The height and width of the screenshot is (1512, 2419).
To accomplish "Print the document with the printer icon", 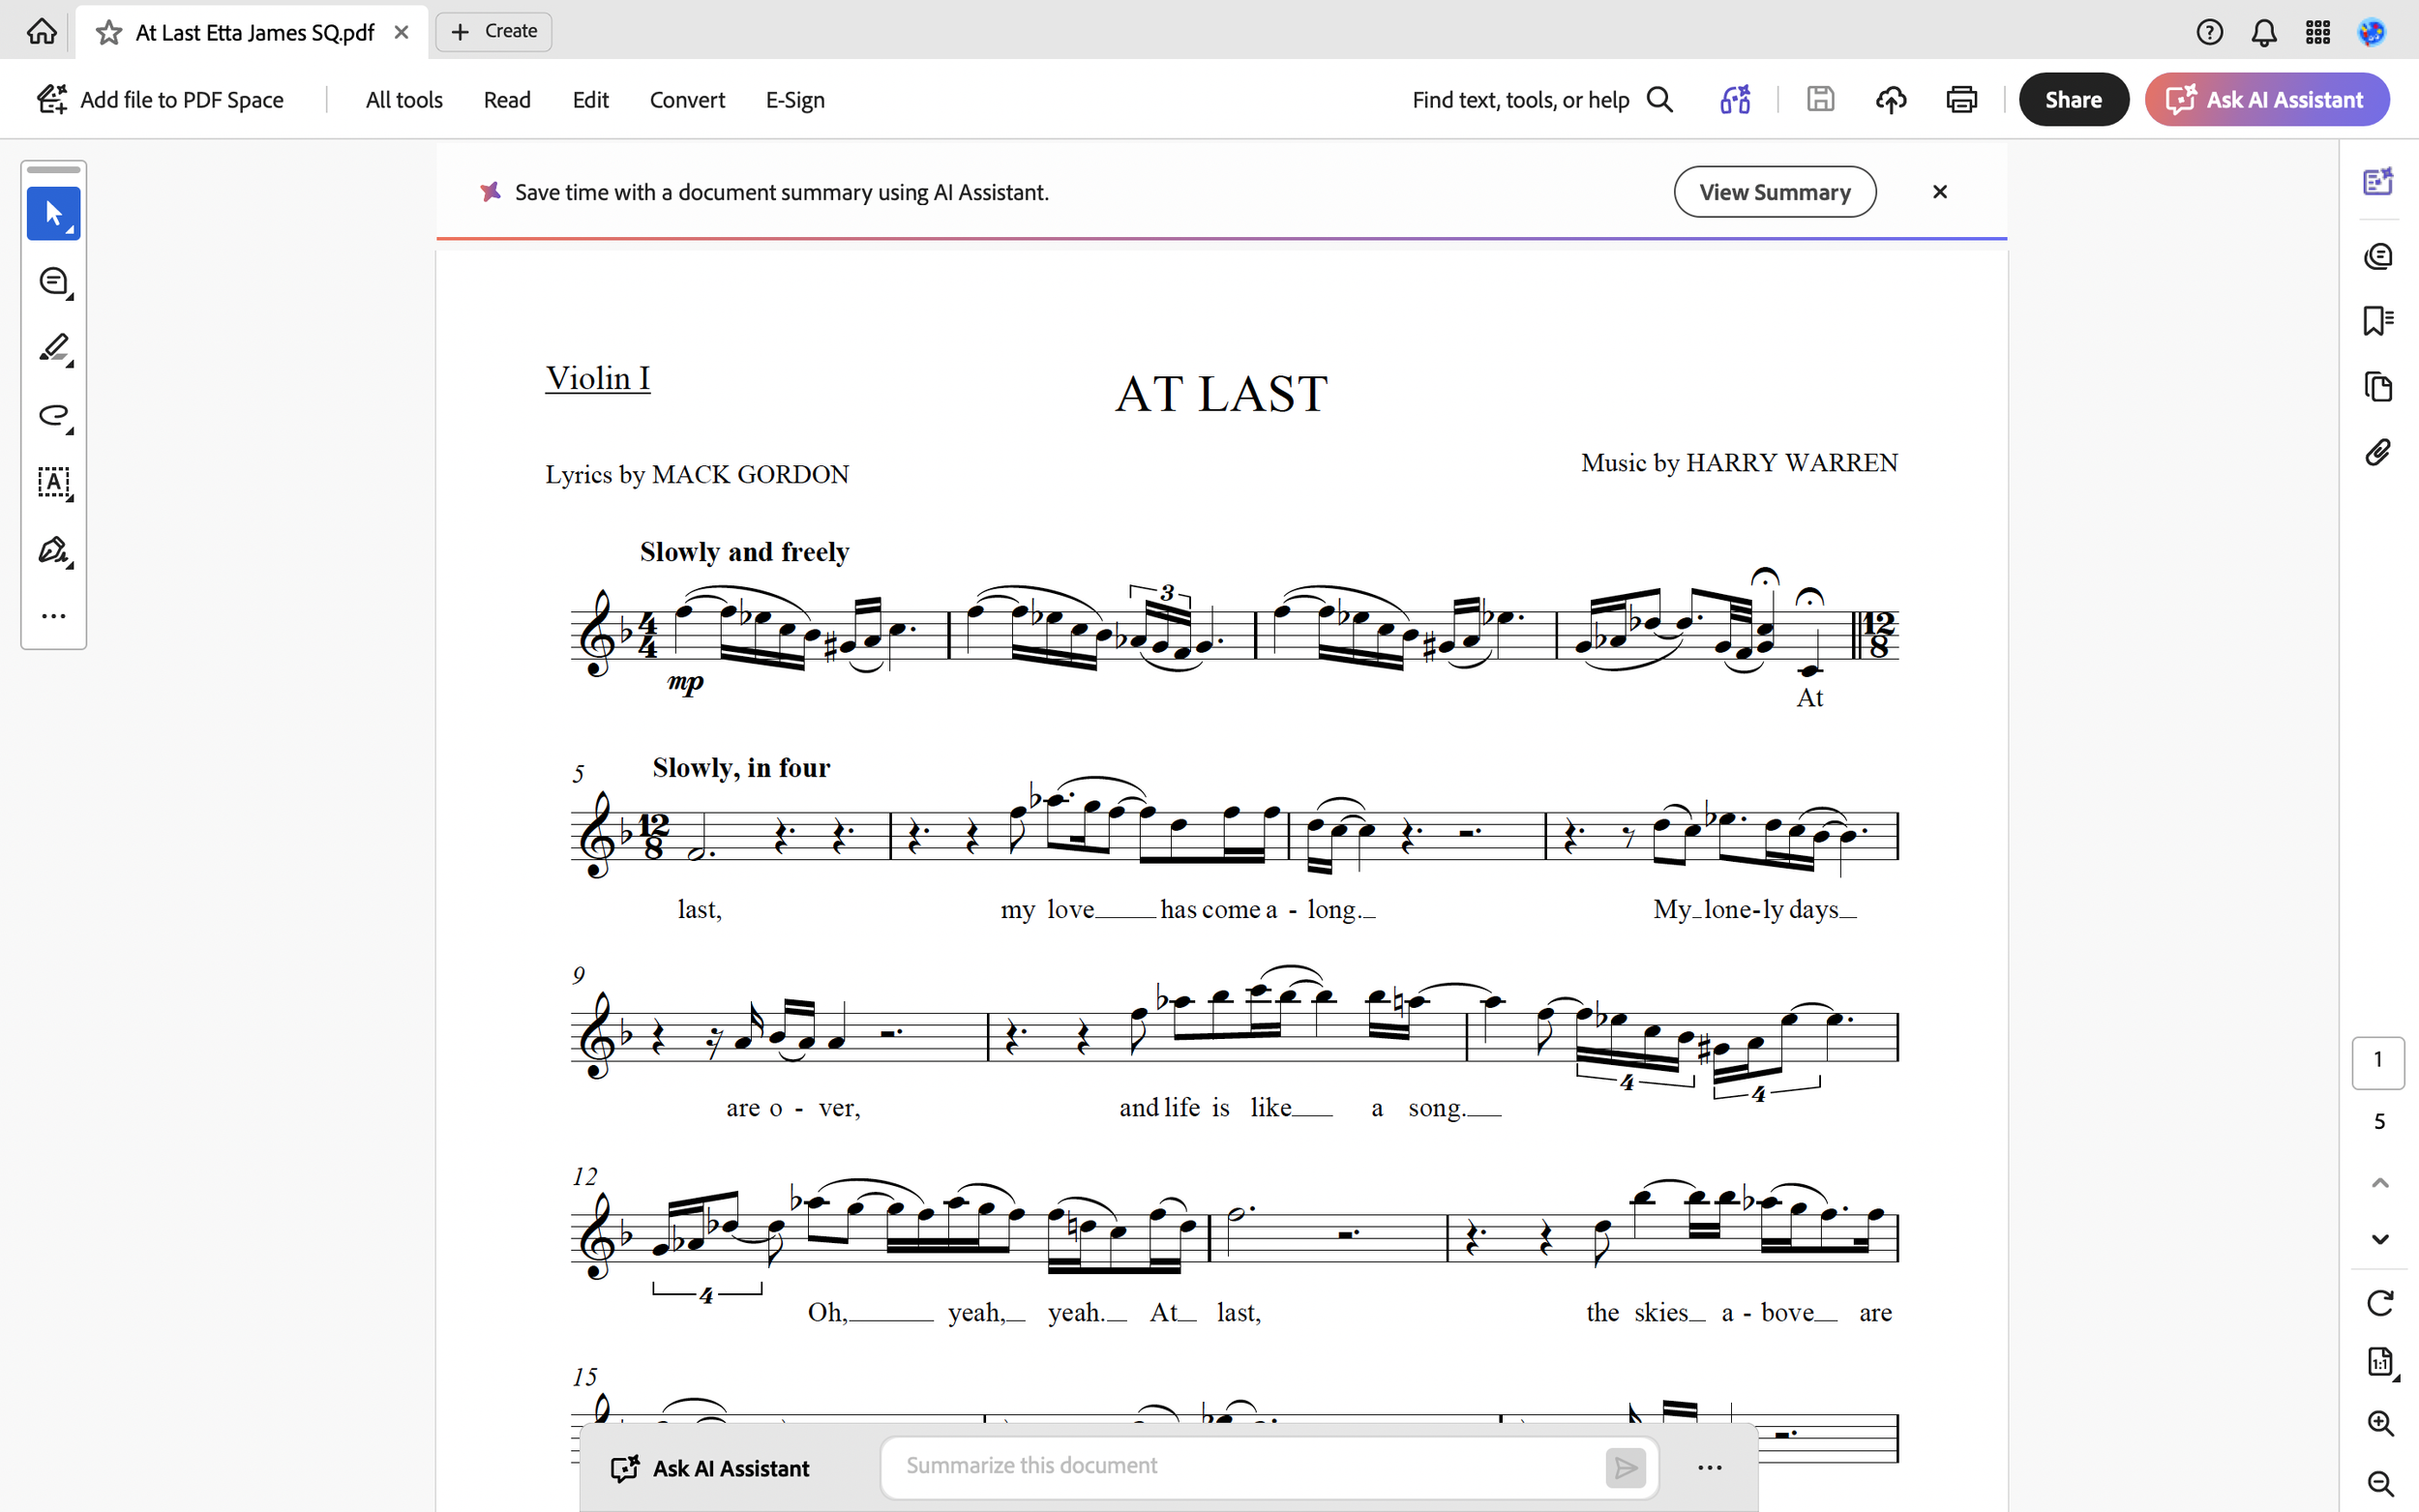I will pos(1961,100).
